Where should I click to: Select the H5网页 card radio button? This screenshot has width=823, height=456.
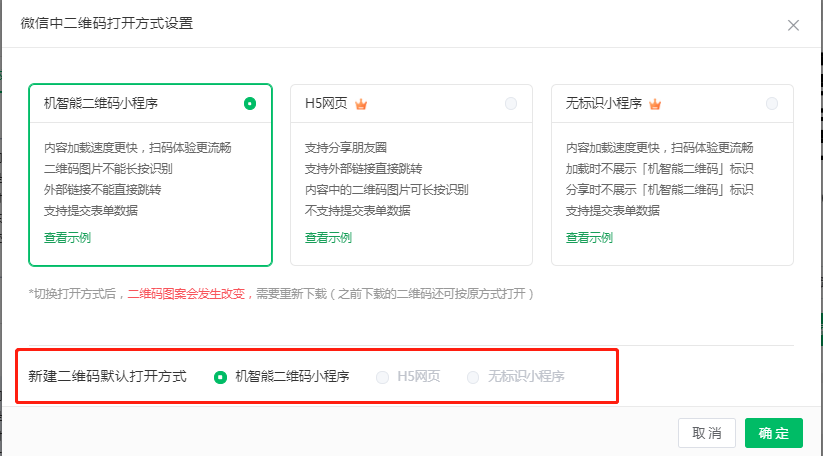pyautogui.click(x=511, y=104)
